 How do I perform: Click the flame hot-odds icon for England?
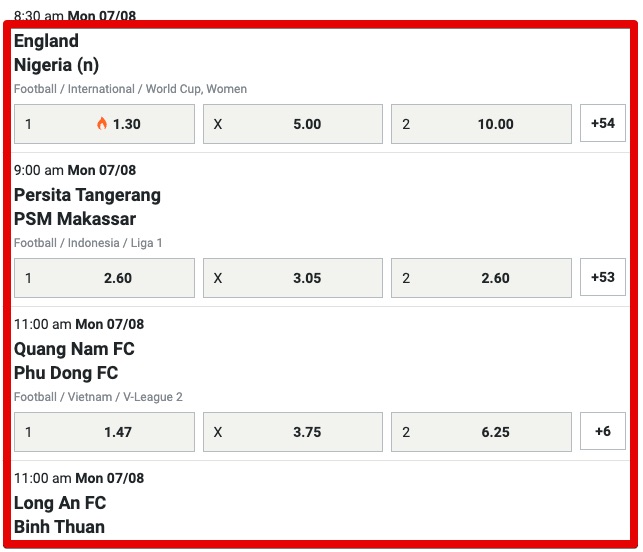click(x=102, y=123)
